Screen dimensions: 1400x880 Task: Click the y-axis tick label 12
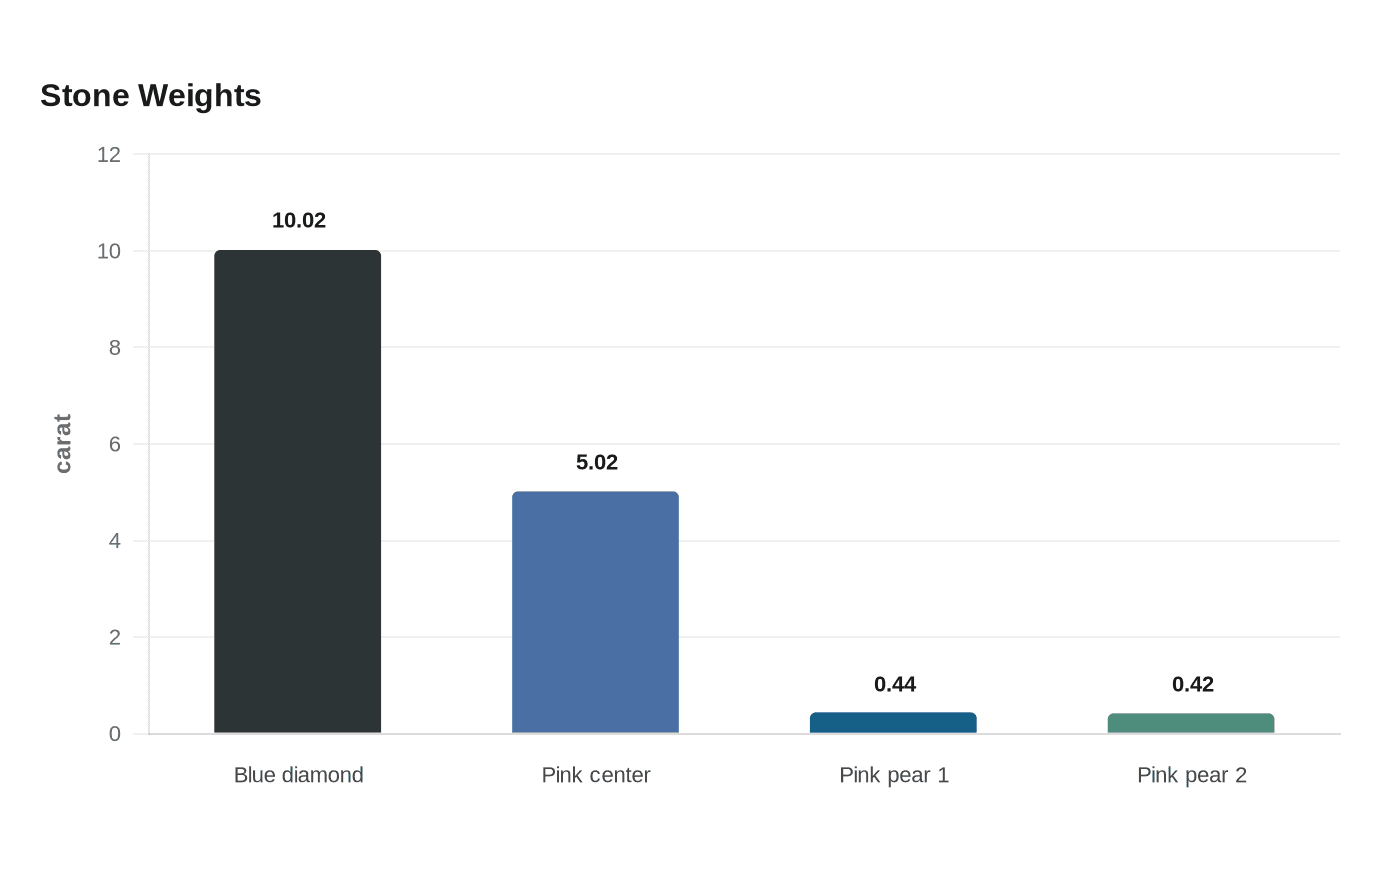[109, 154]
